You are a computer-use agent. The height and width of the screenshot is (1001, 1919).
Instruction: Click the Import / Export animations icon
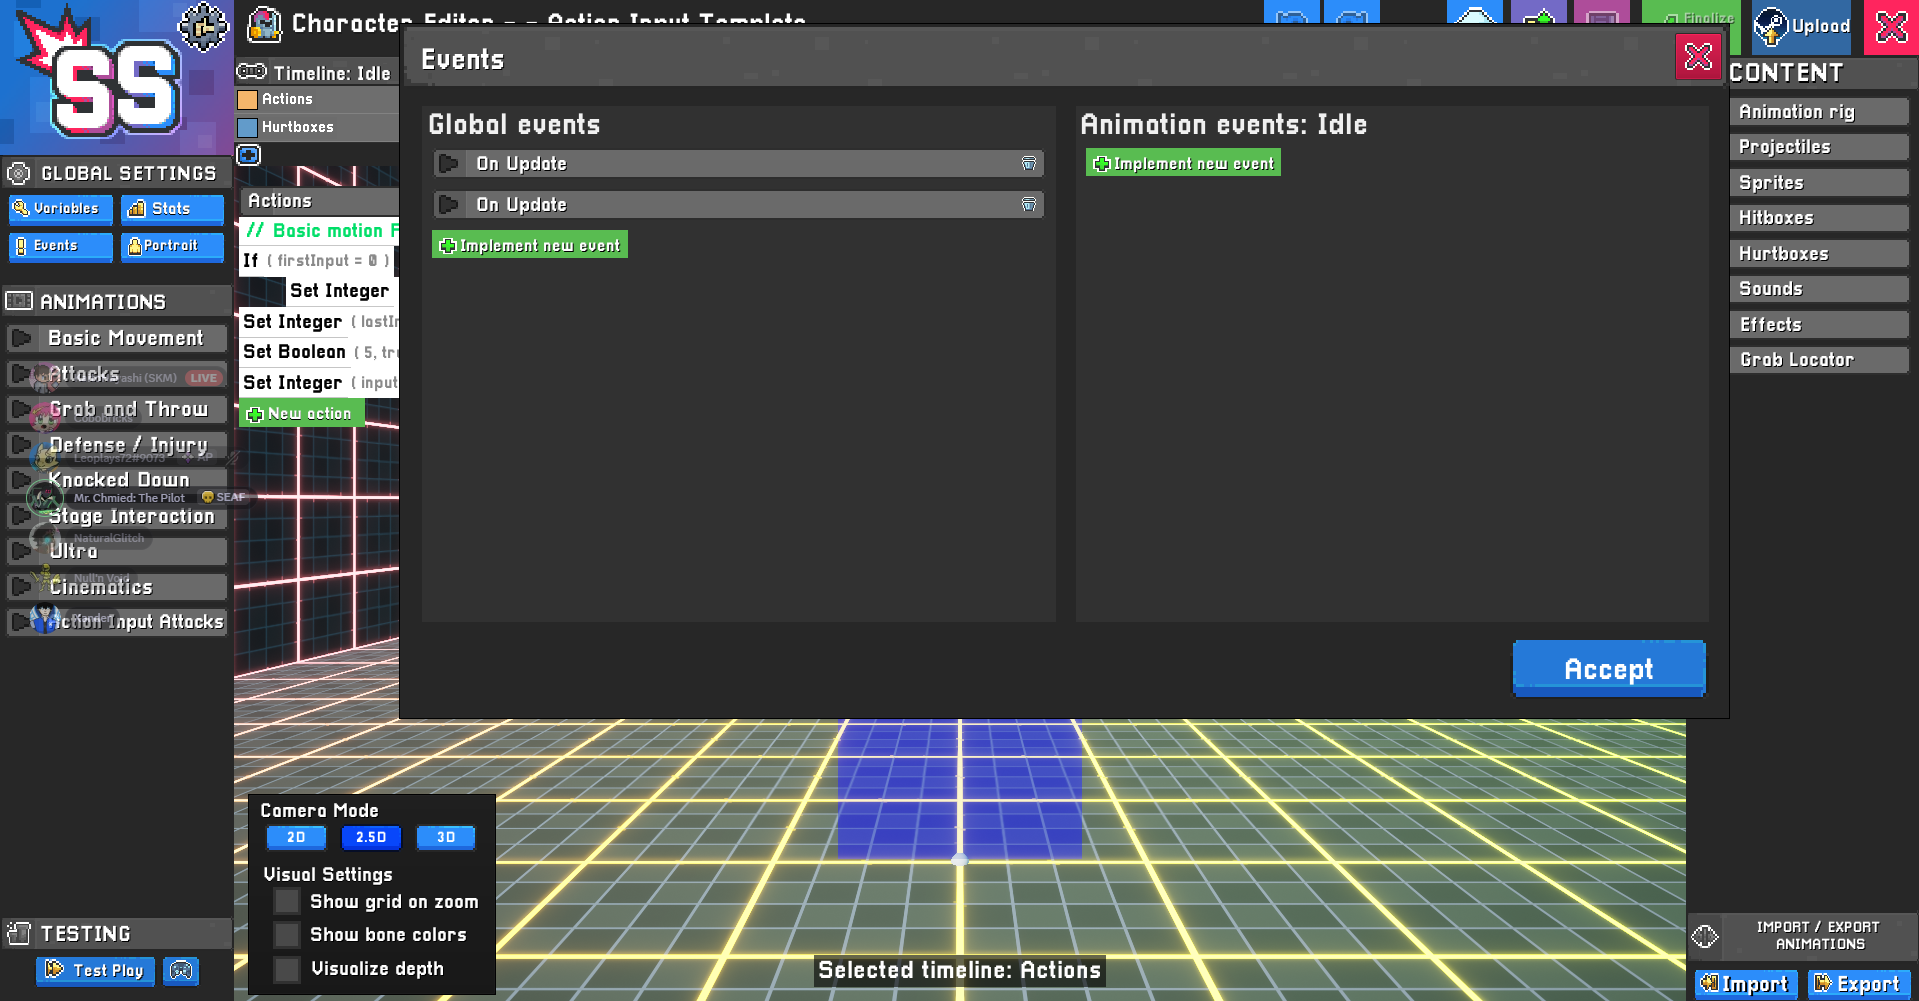tap(1705, 936)
